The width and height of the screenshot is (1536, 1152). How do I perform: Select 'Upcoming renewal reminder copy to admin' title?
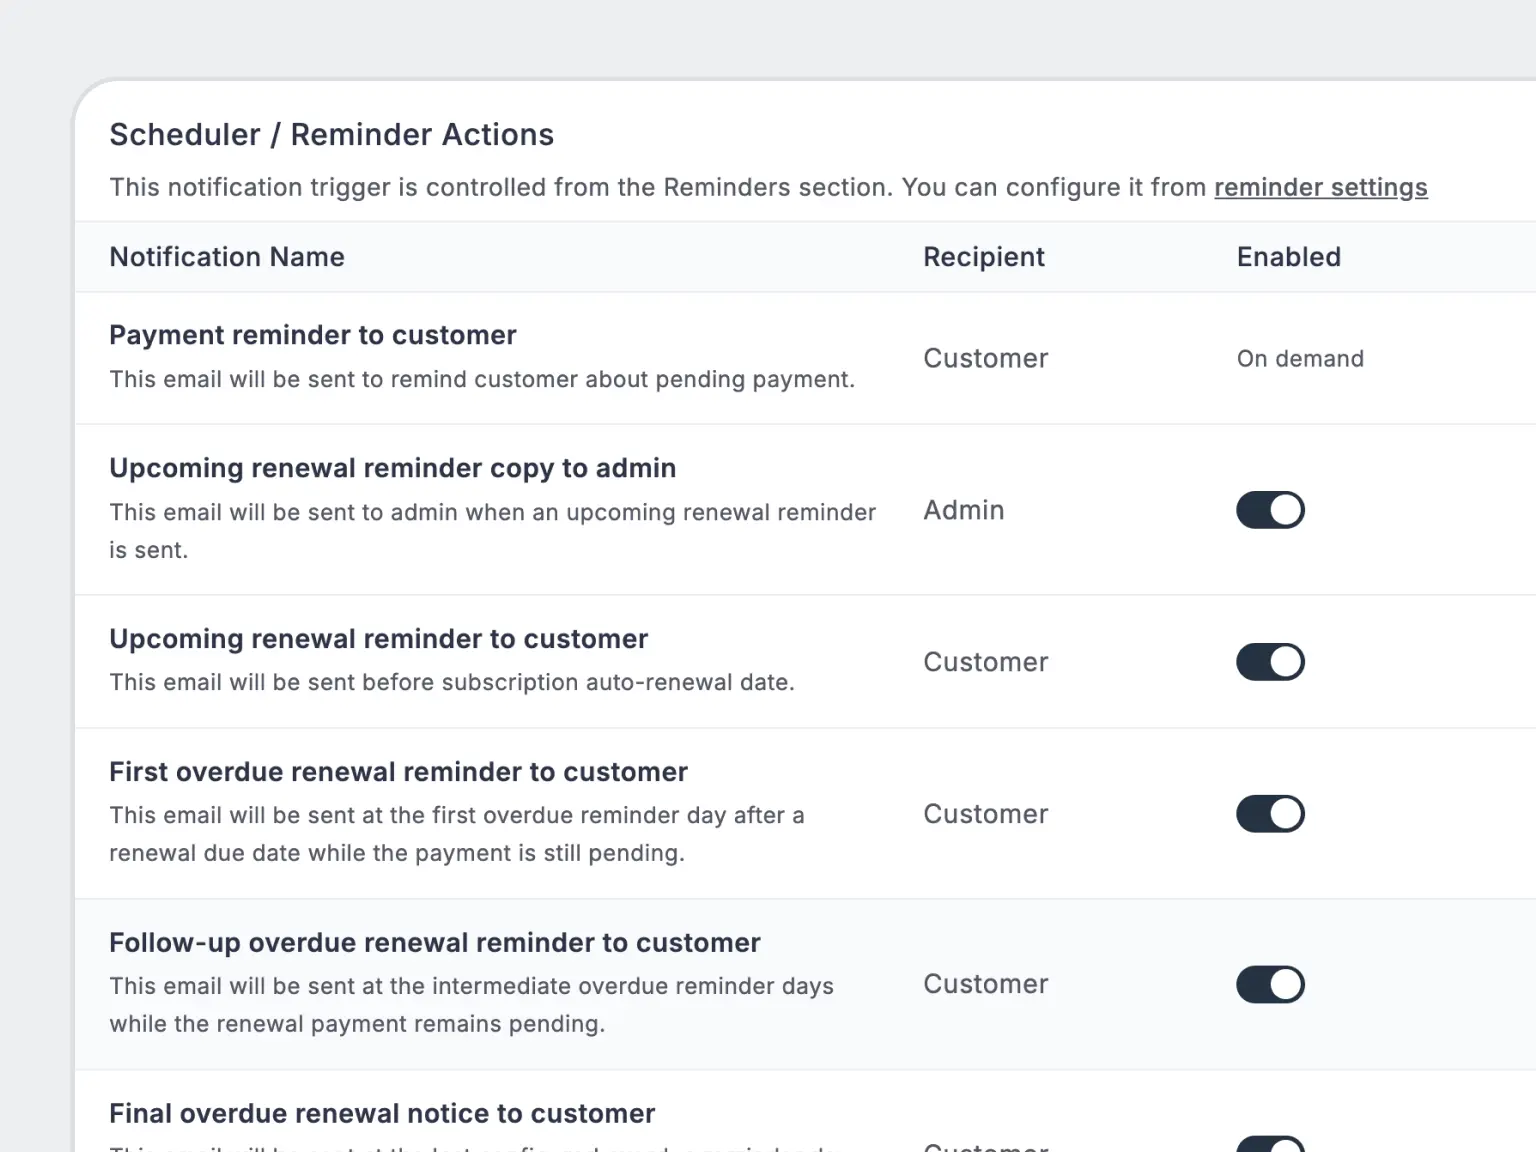pos(393,468)
